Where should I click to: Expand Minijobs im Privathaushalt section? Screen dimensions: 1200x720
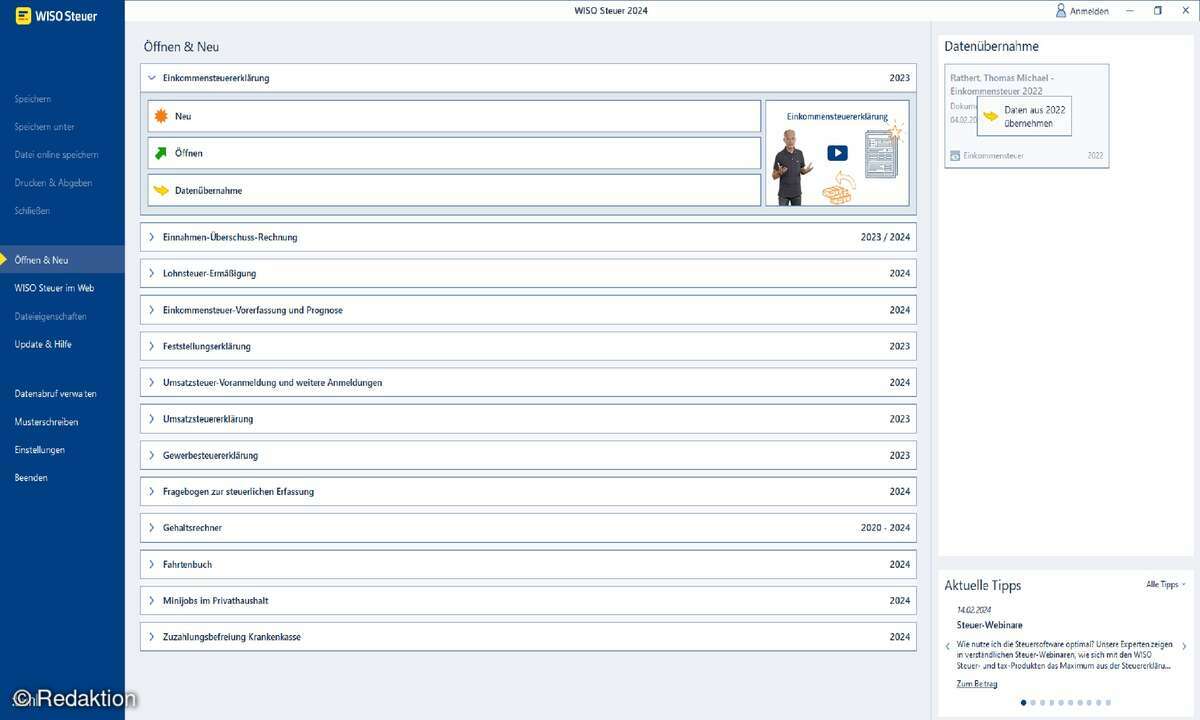click(x=152, y=600)
